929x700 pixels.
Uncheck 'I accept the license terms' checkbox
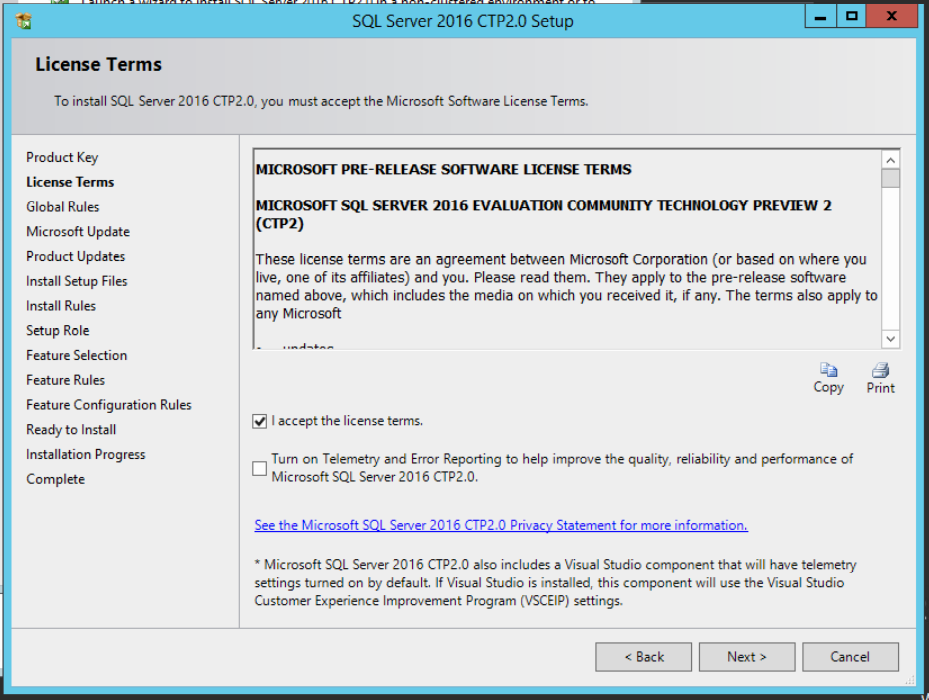(x=260, y=421)
